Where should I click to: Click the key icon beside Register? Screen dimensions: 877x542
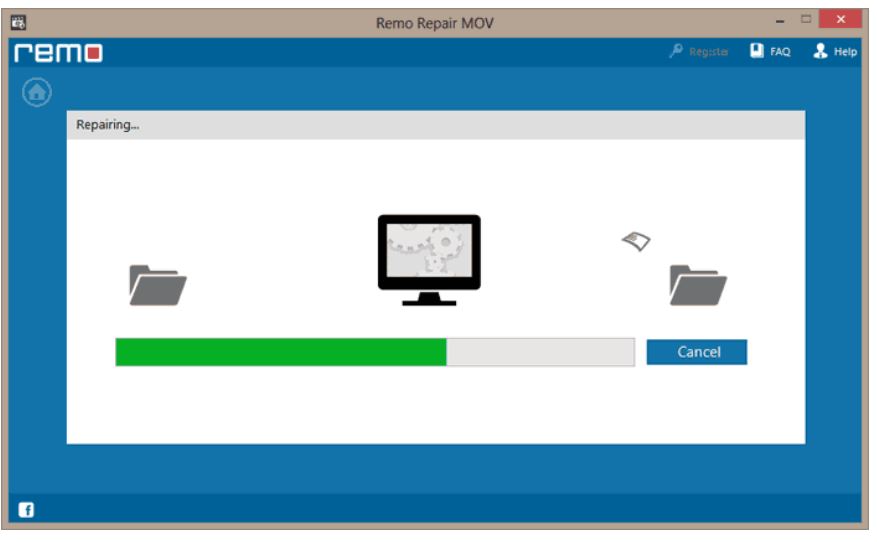tap(676, 51)
